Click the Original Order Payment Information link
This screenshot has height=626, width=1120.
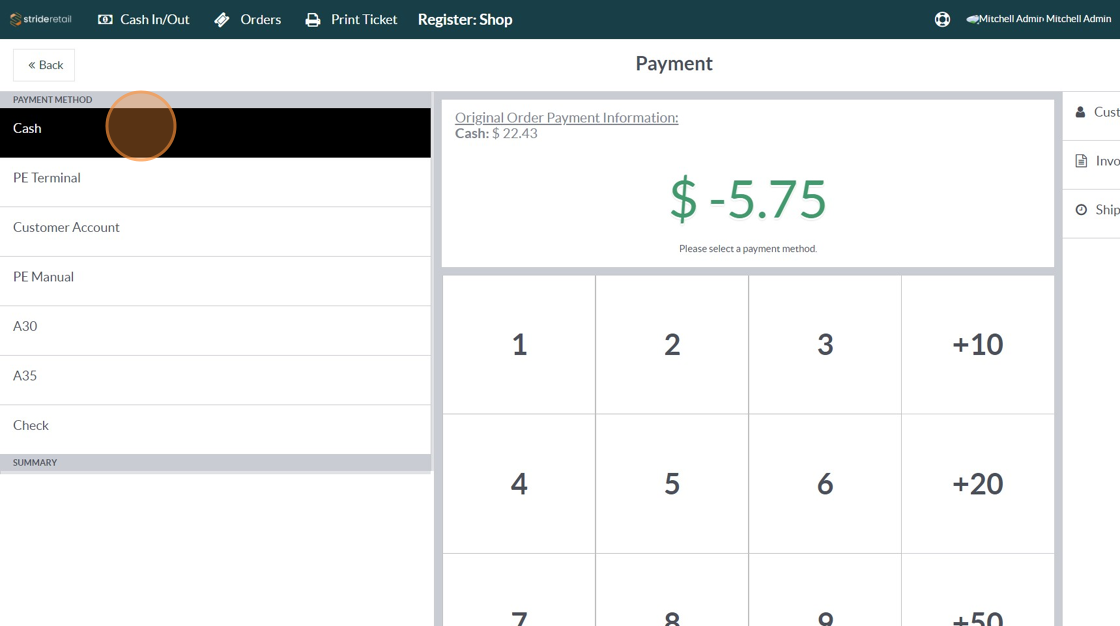tap(566, 117)
